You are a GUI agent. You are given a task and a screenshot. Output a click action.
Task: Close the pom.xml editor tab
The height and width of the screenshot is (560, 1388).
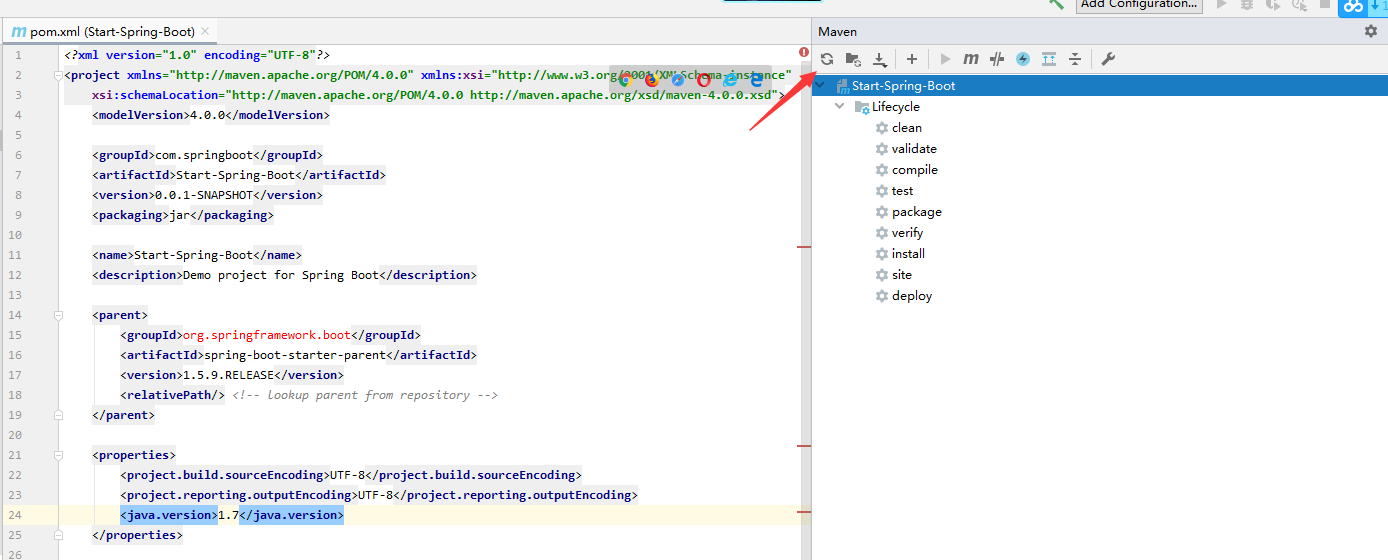tap(205, 32)
